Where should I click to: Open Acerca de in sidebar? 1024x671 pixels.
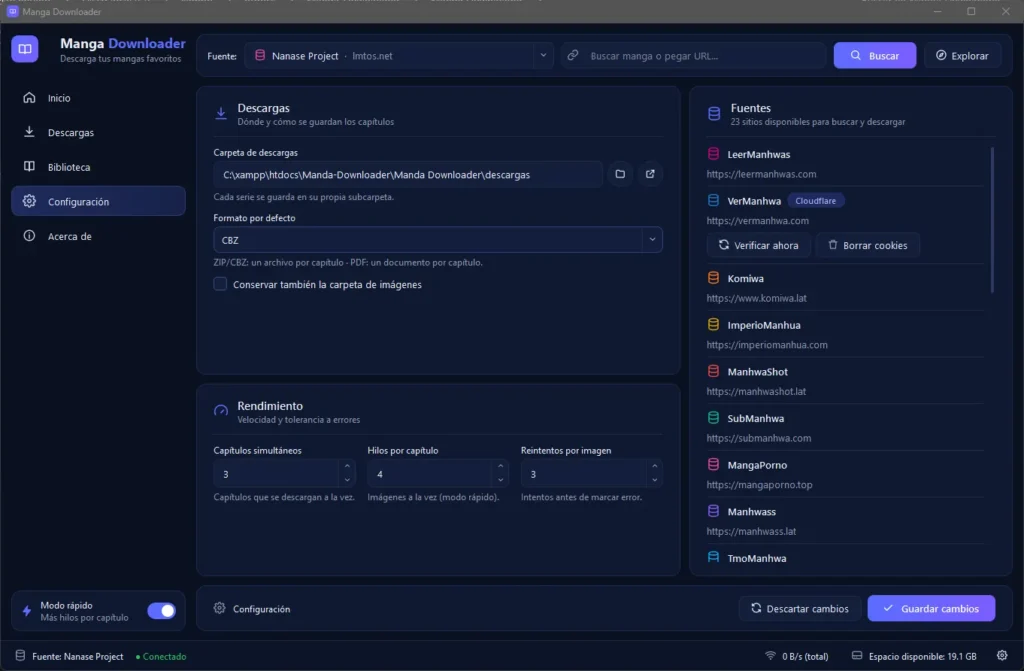pyautogui.click(x=98, y=237)
